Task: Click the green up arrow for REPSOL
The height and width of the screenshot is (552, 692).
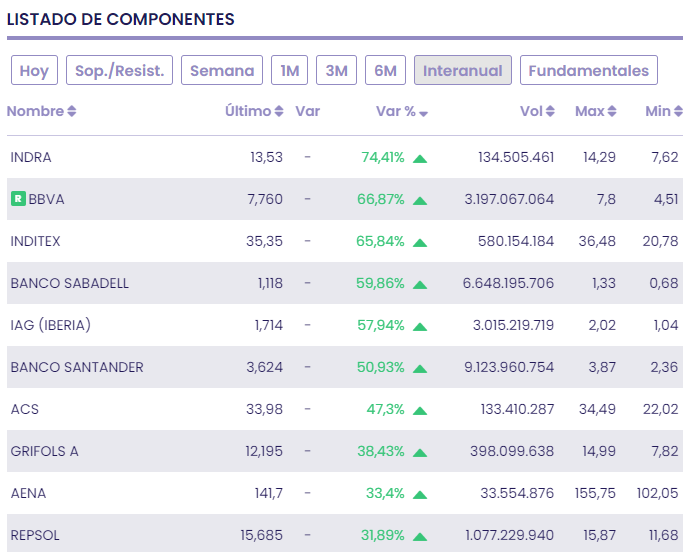Action: 420,536
